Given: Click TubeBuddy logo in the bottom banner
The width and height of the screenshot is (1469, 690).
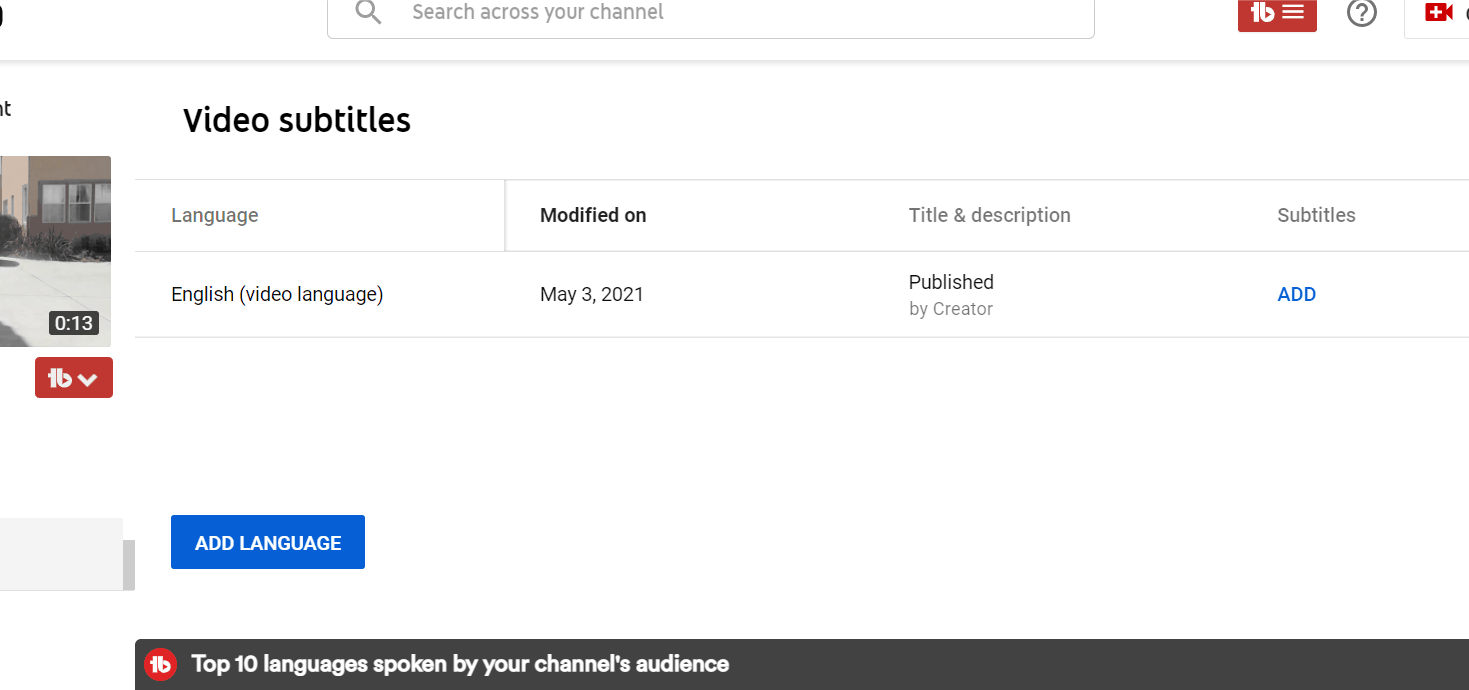Looking at the screenshot, I should 160,664.
